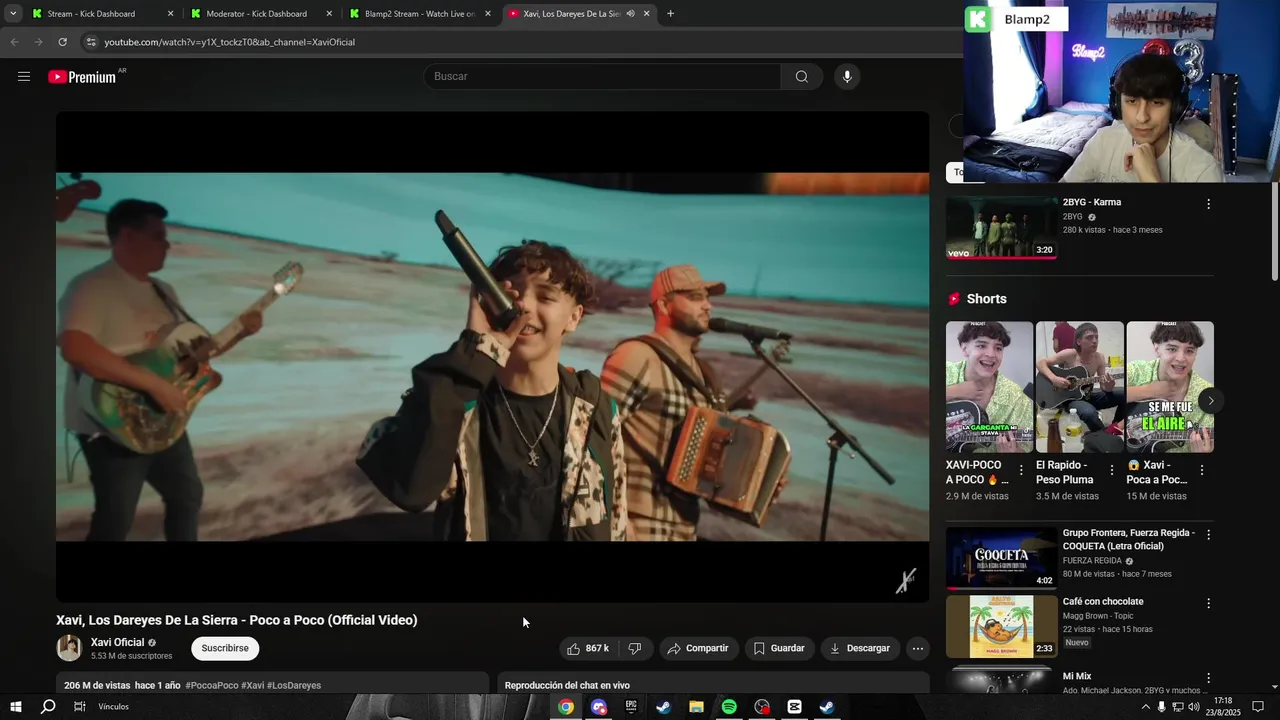Click the #PocoaPoco hashtag

tap(212, 686)
